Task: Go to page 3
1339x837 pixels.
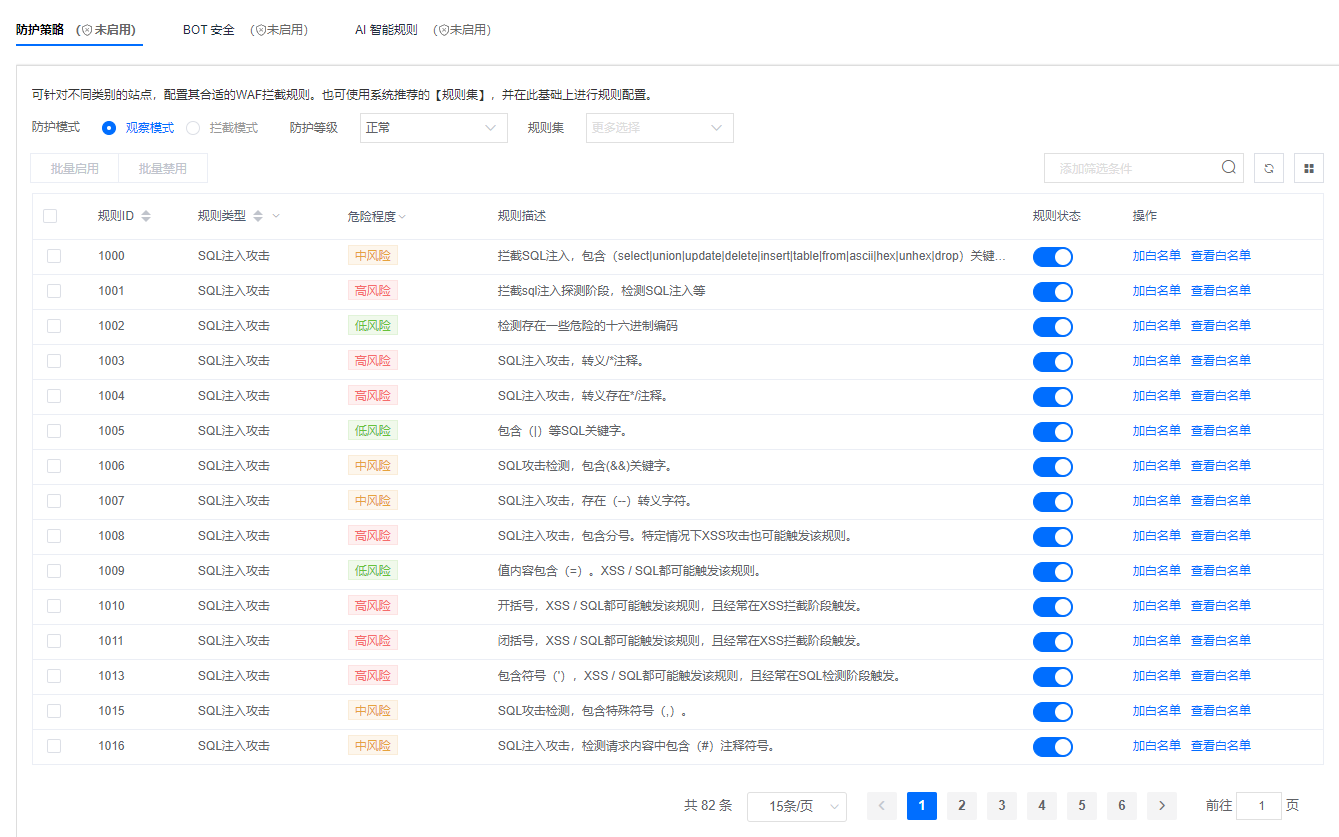Action: tap(1002, 806)
